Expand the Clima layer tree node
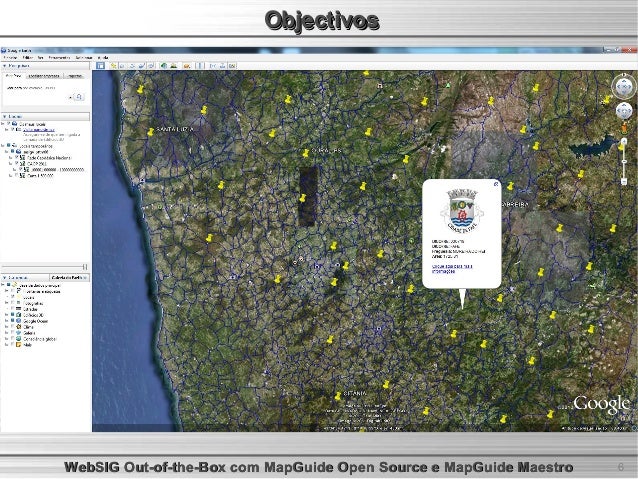 (7, 327)
